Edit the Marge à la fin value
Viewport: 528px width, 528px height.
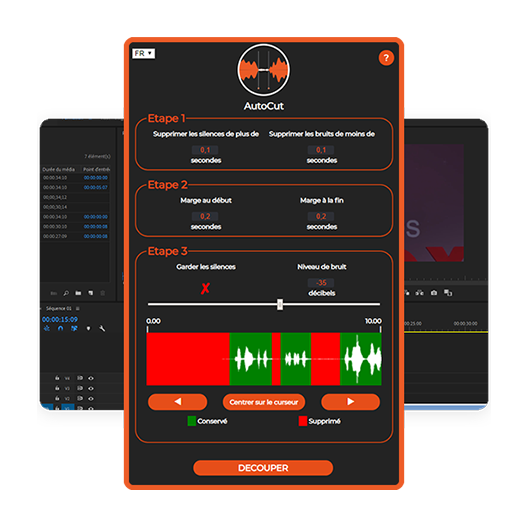(321, 216)
